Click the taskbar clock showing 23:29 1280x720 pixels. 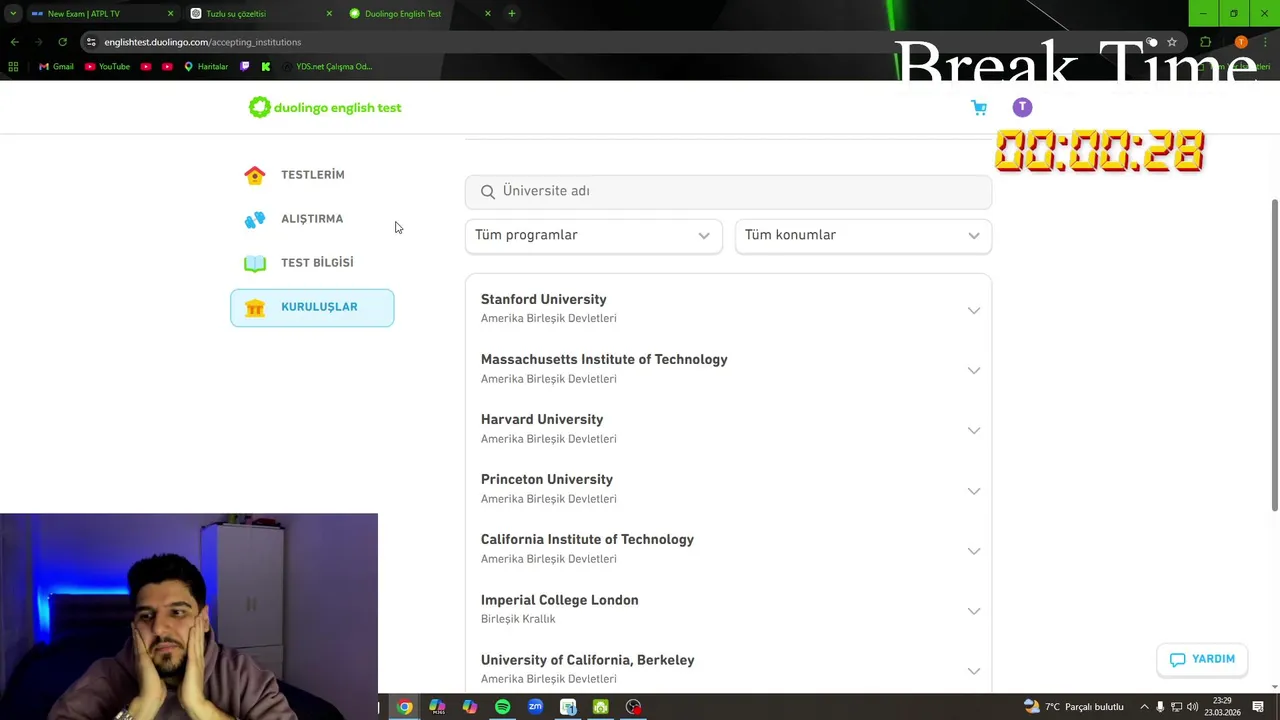click(x=1222, y=707)
